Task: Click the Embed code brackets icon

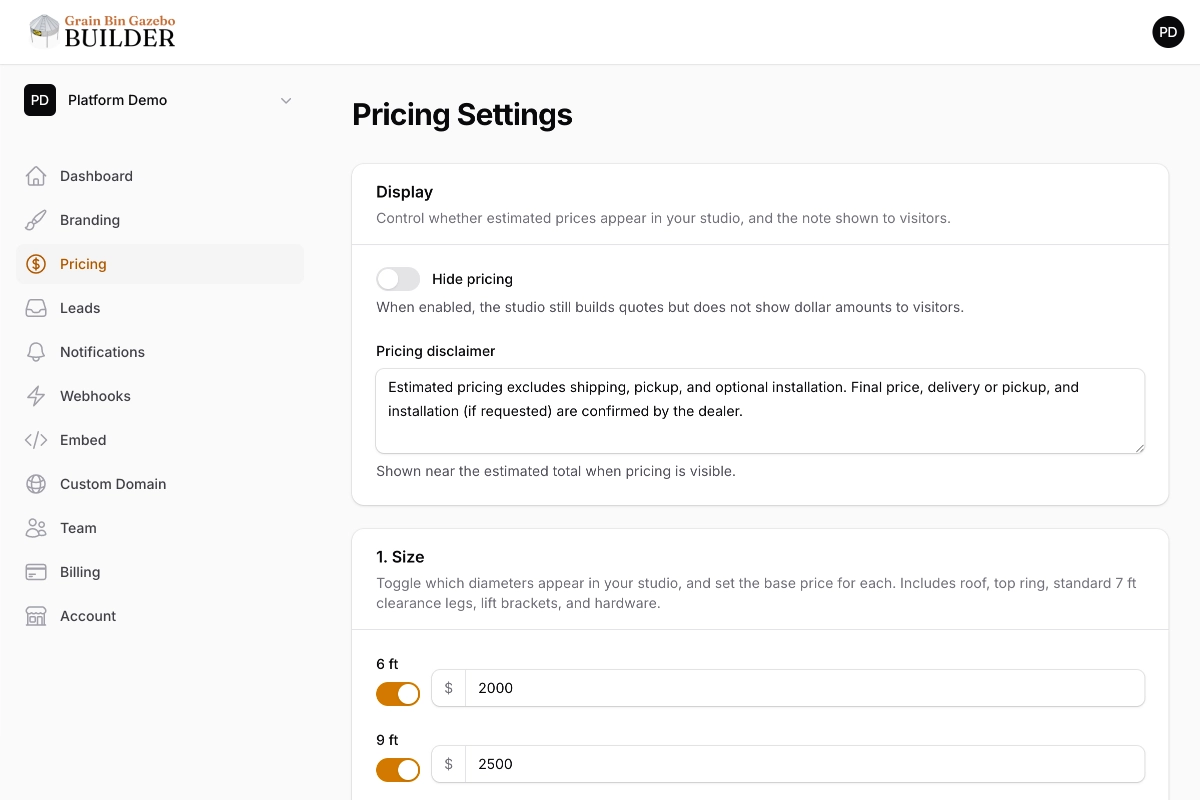Action: [36, 440]
